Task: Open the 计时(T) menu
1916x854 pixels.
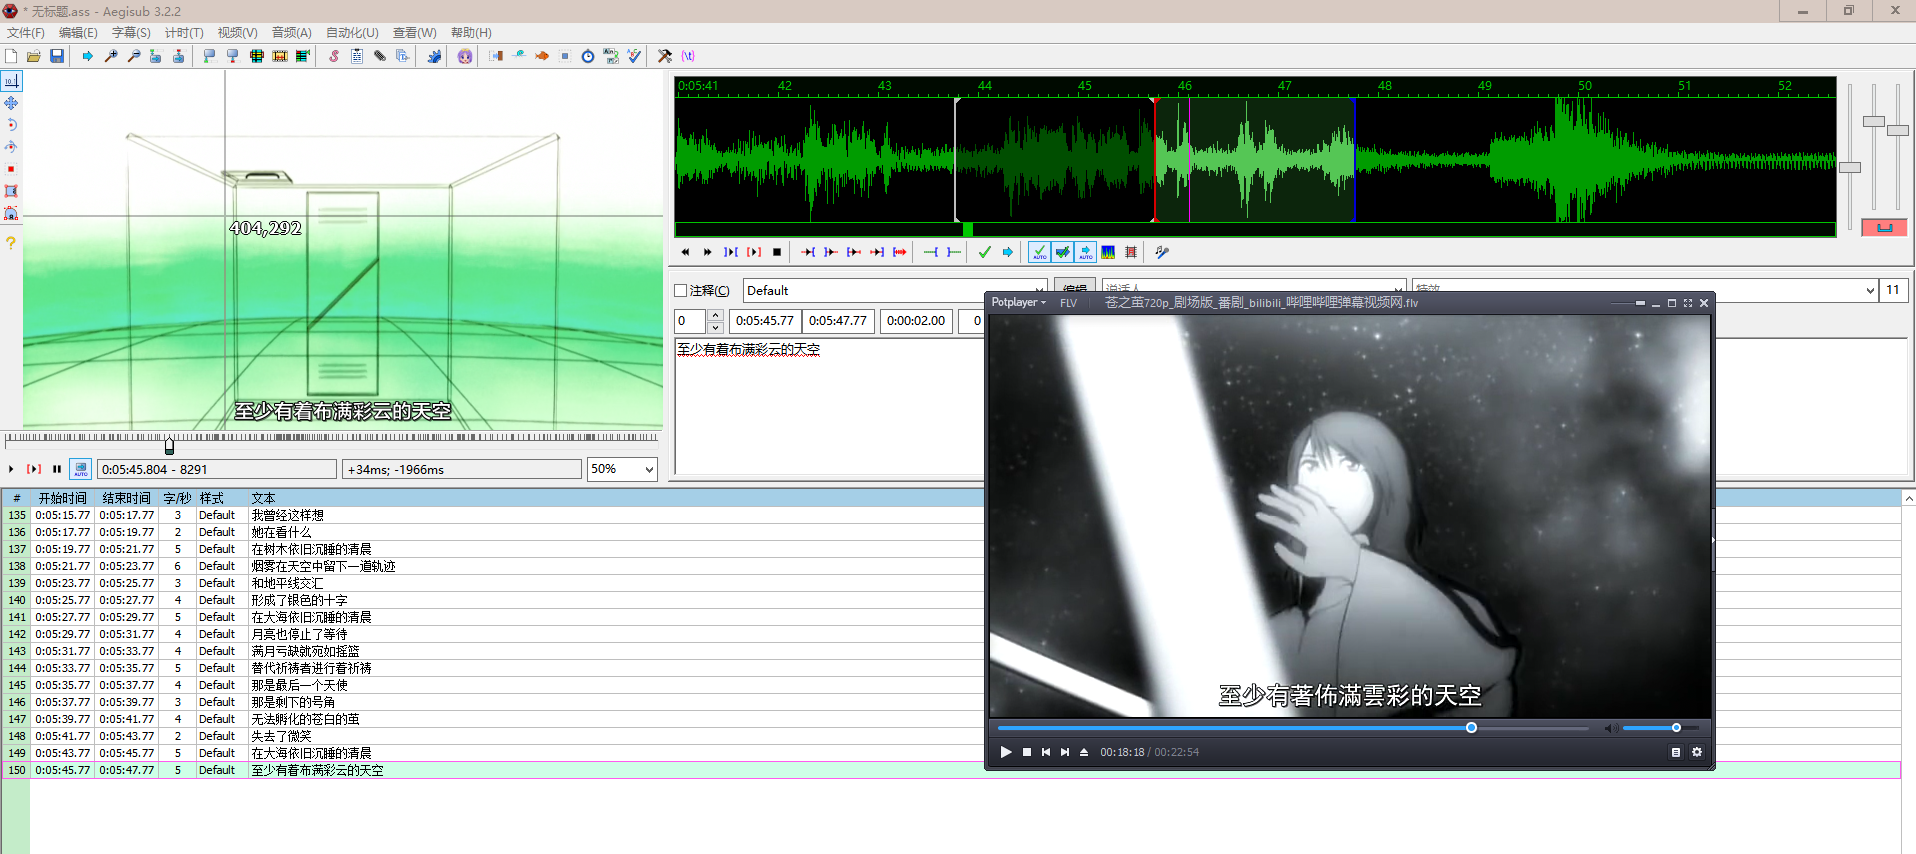Action: click(x=184, y=33)
